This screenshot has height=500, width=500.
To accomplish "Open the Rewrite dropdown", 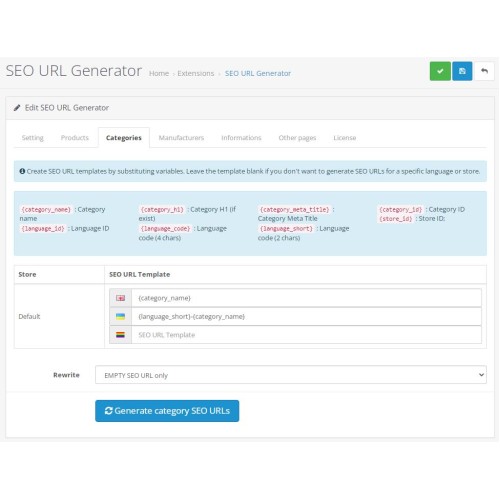I will [x=291, y=375].
